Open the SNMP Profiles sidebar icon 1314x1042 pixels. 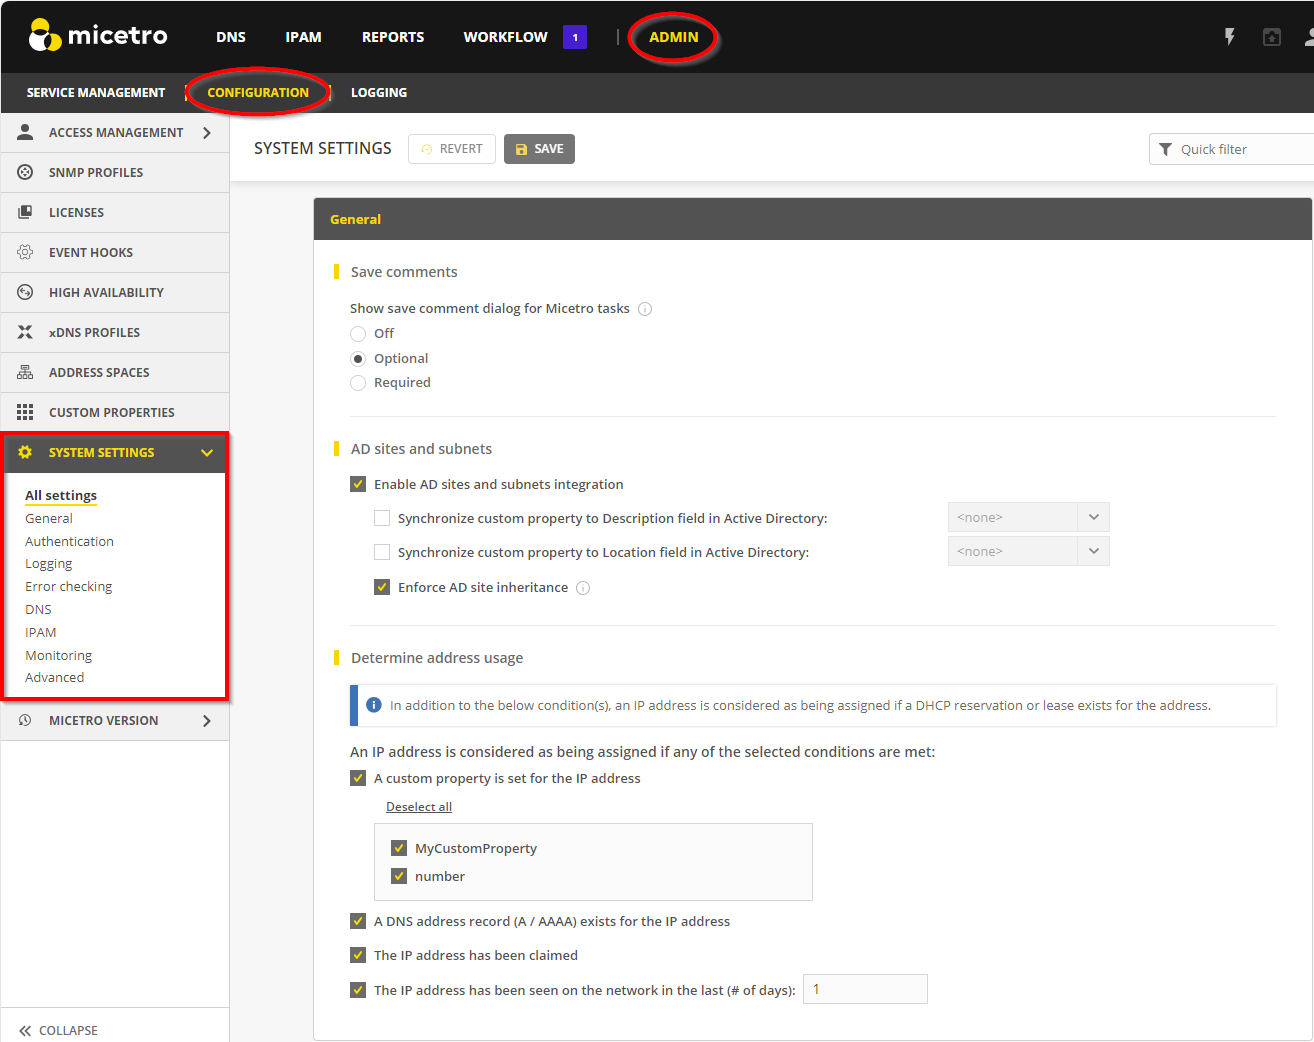point(25,172)
